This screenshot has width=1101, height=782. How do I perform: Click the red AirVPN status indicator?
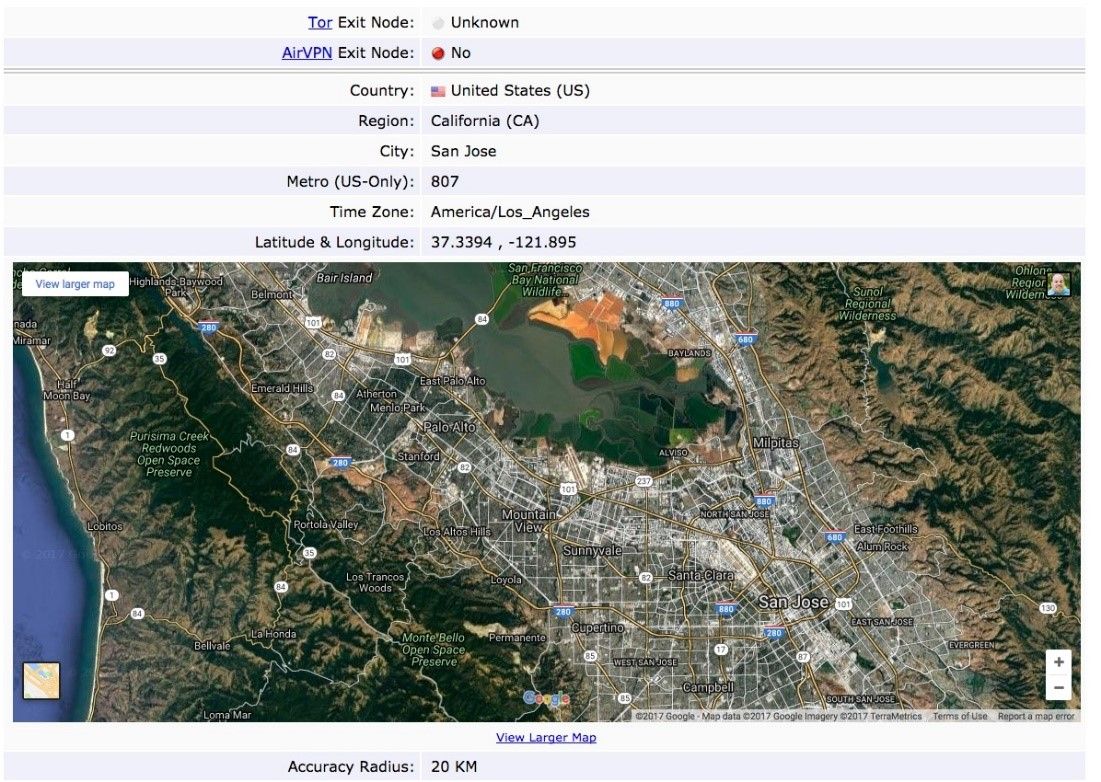[x=438, y=53]
